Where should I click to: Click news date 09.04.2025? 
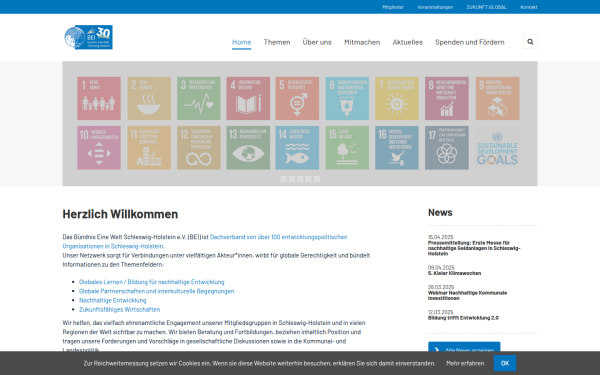(x=441, y=267)
